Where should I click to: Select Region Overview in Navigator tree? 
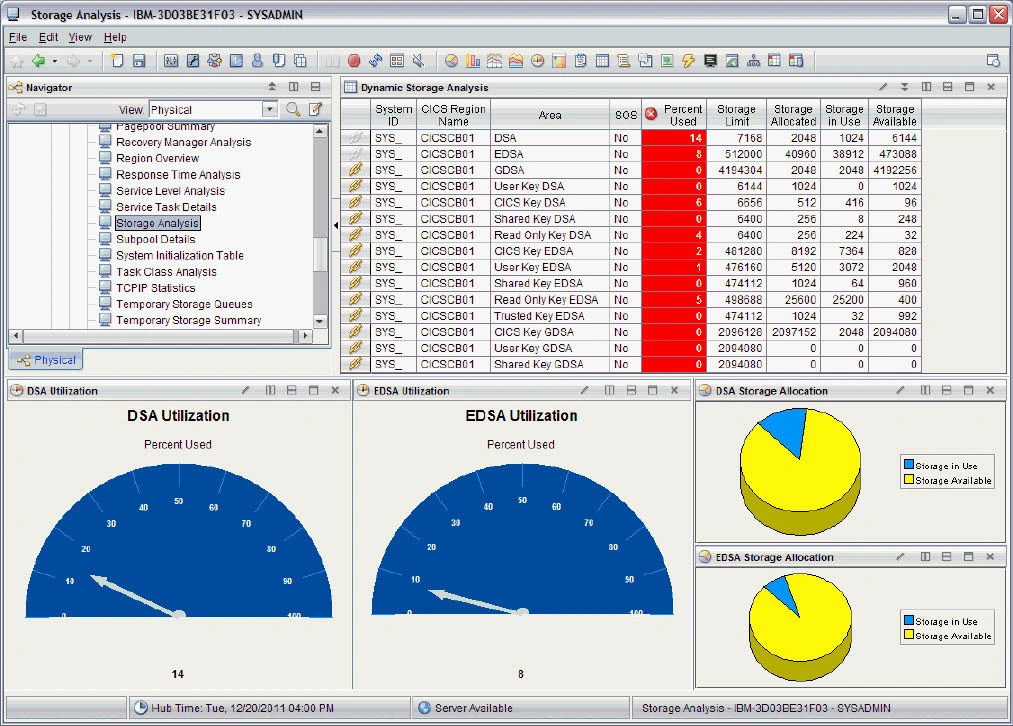click(x=157, y=158)
